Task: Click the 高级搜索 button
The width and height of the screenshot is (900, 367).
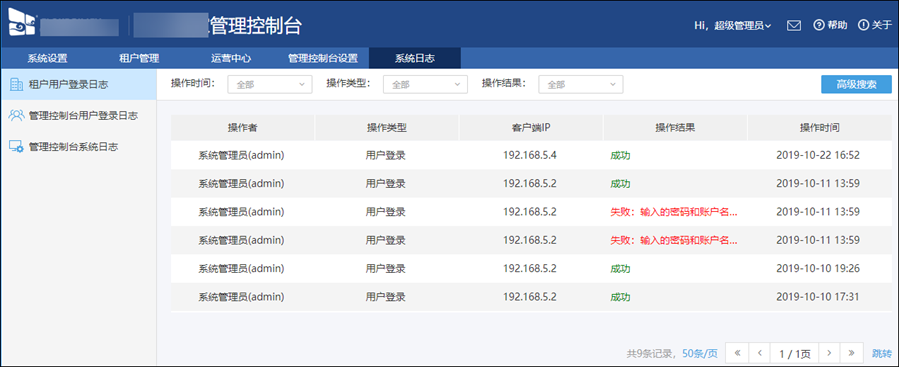Action: pyautogui.click(x=856, y=84)
